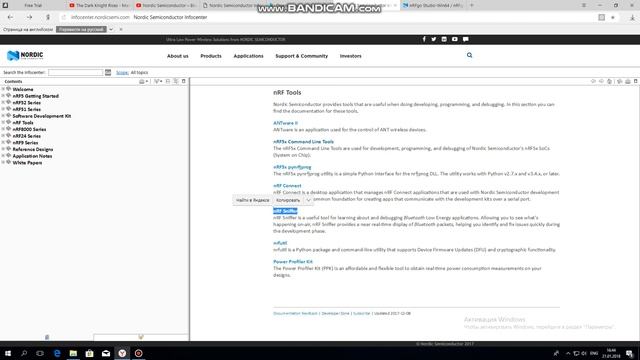Click link with contents icon in Contents toolbar

point(176,82)
